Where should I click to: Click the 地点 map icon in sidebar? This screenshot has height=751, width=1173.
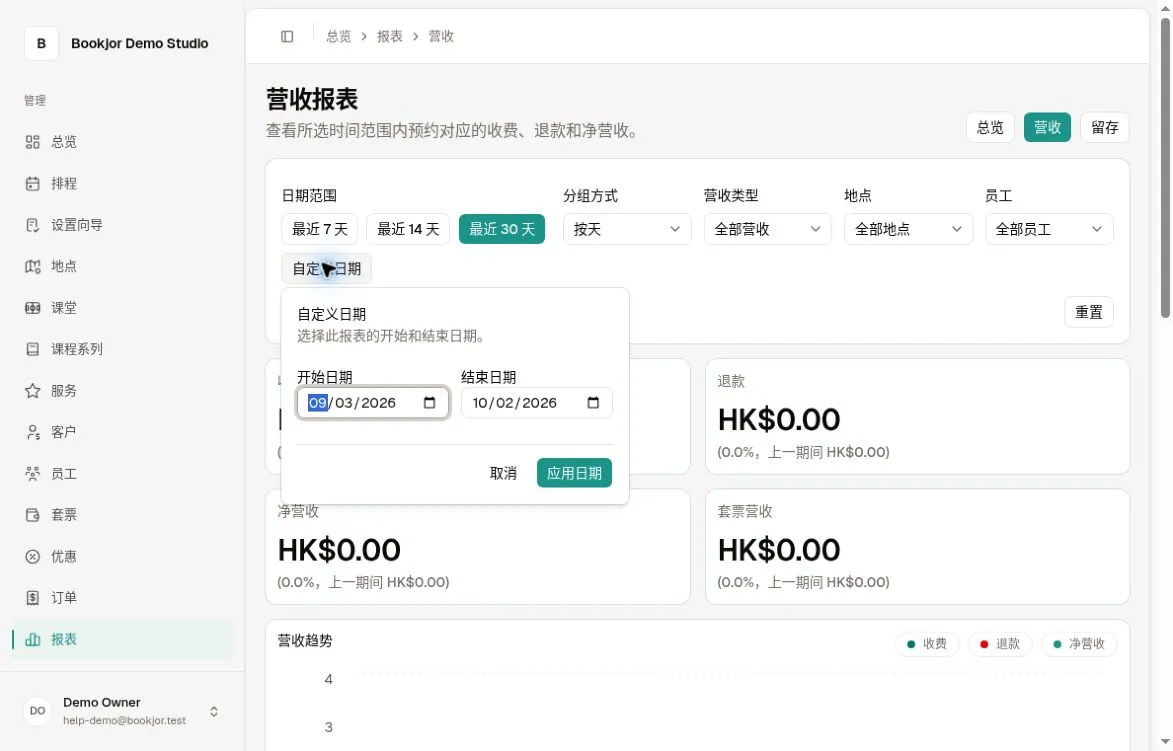pos(32,266)
